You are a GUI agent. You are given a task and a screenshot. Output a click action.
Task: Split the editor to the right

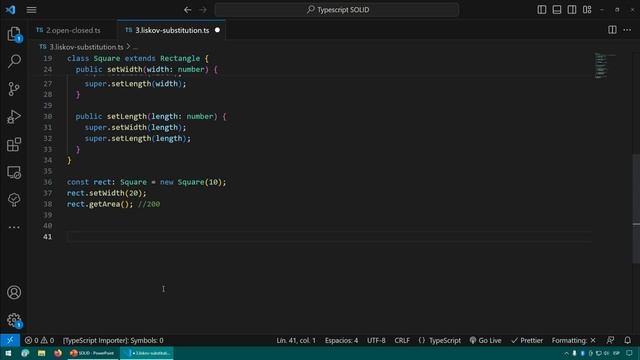point(612,30)
